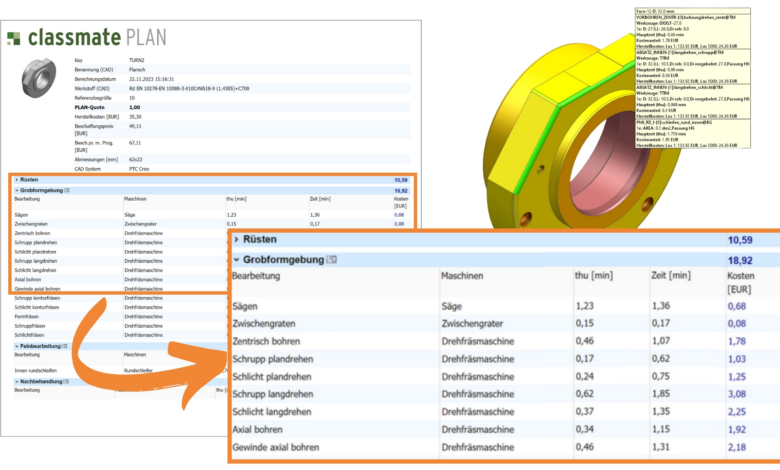Click the classmate PLAN green square logo icon
The image size is (780, 470).
(14, 38)
